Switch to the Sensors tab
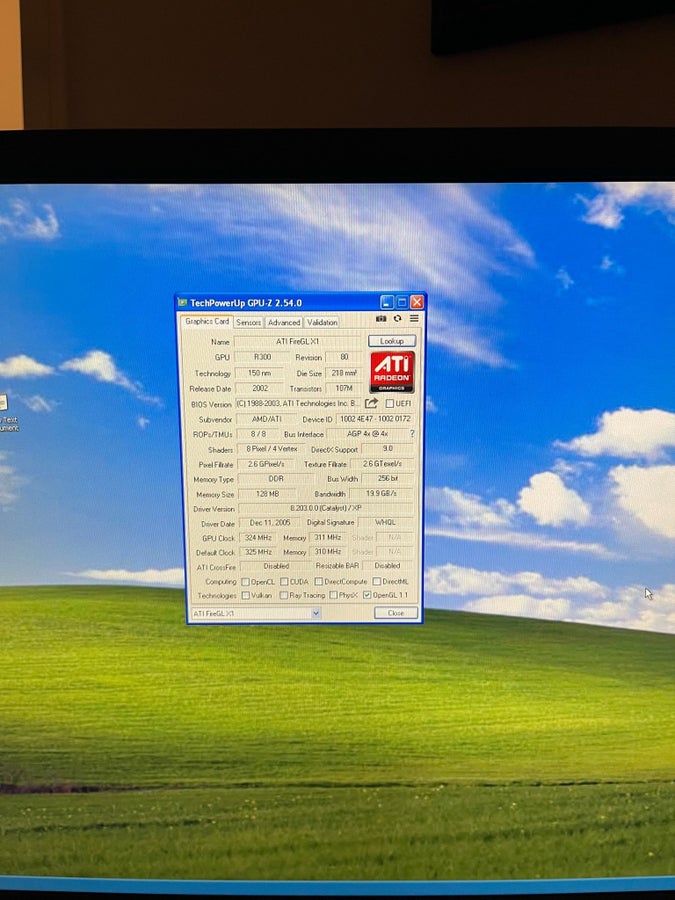Viewport: 675px width, 900px height. click(249, 323)
